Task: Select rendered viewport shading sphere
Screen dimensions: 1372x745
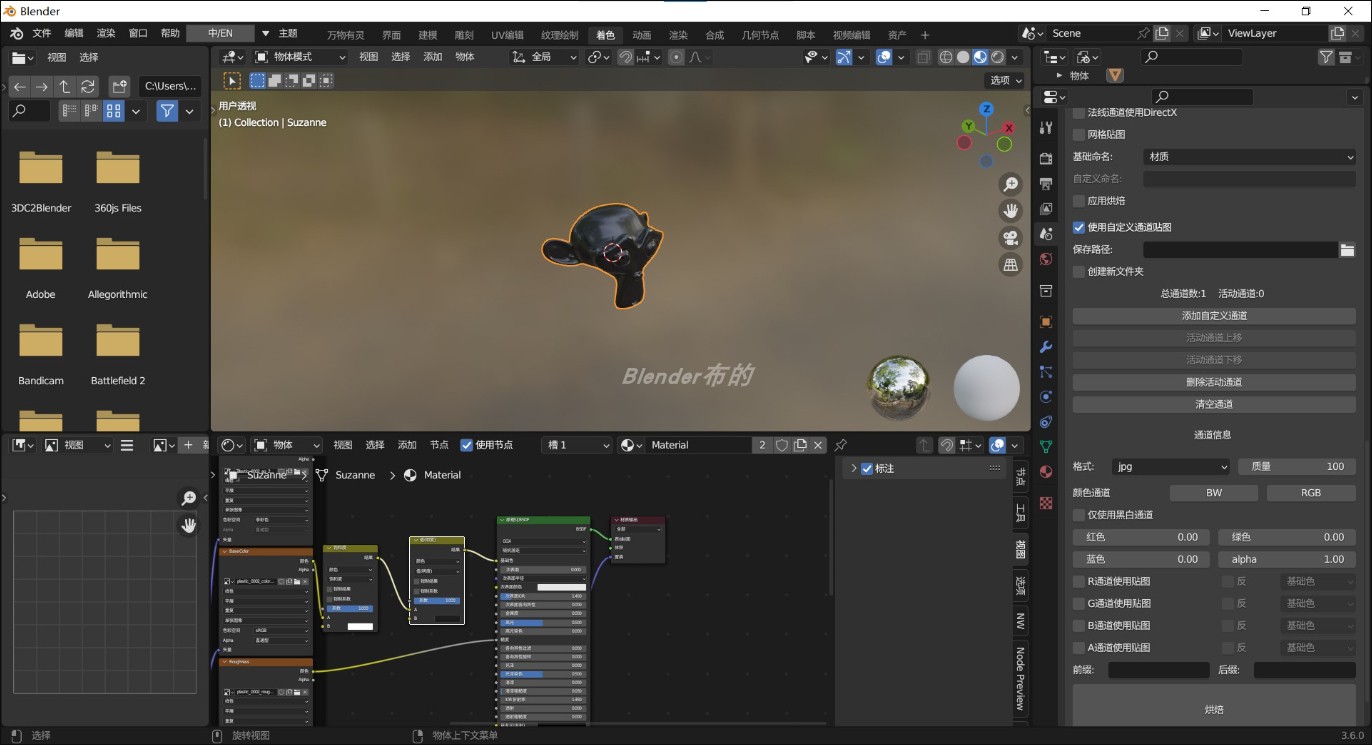Action: [997, 57]
